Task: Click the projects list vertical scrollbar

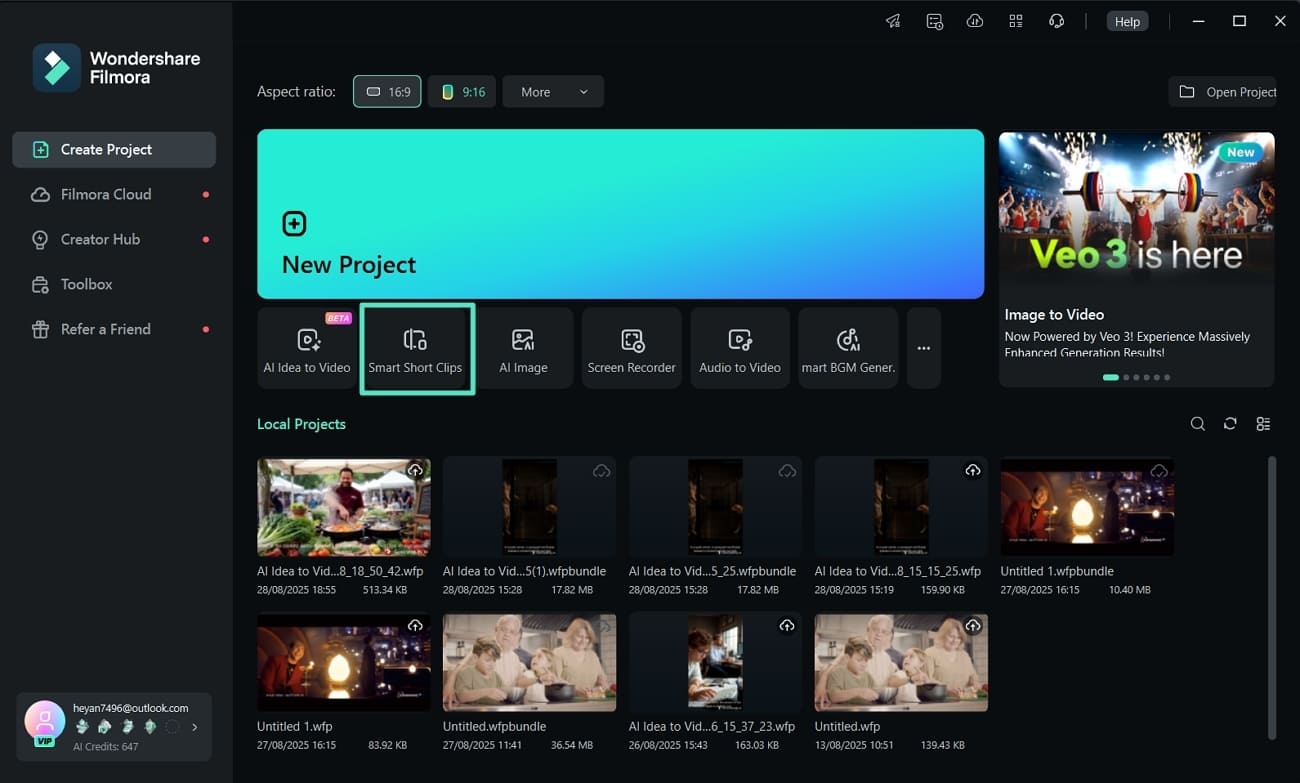Action: pos(1272,598)
